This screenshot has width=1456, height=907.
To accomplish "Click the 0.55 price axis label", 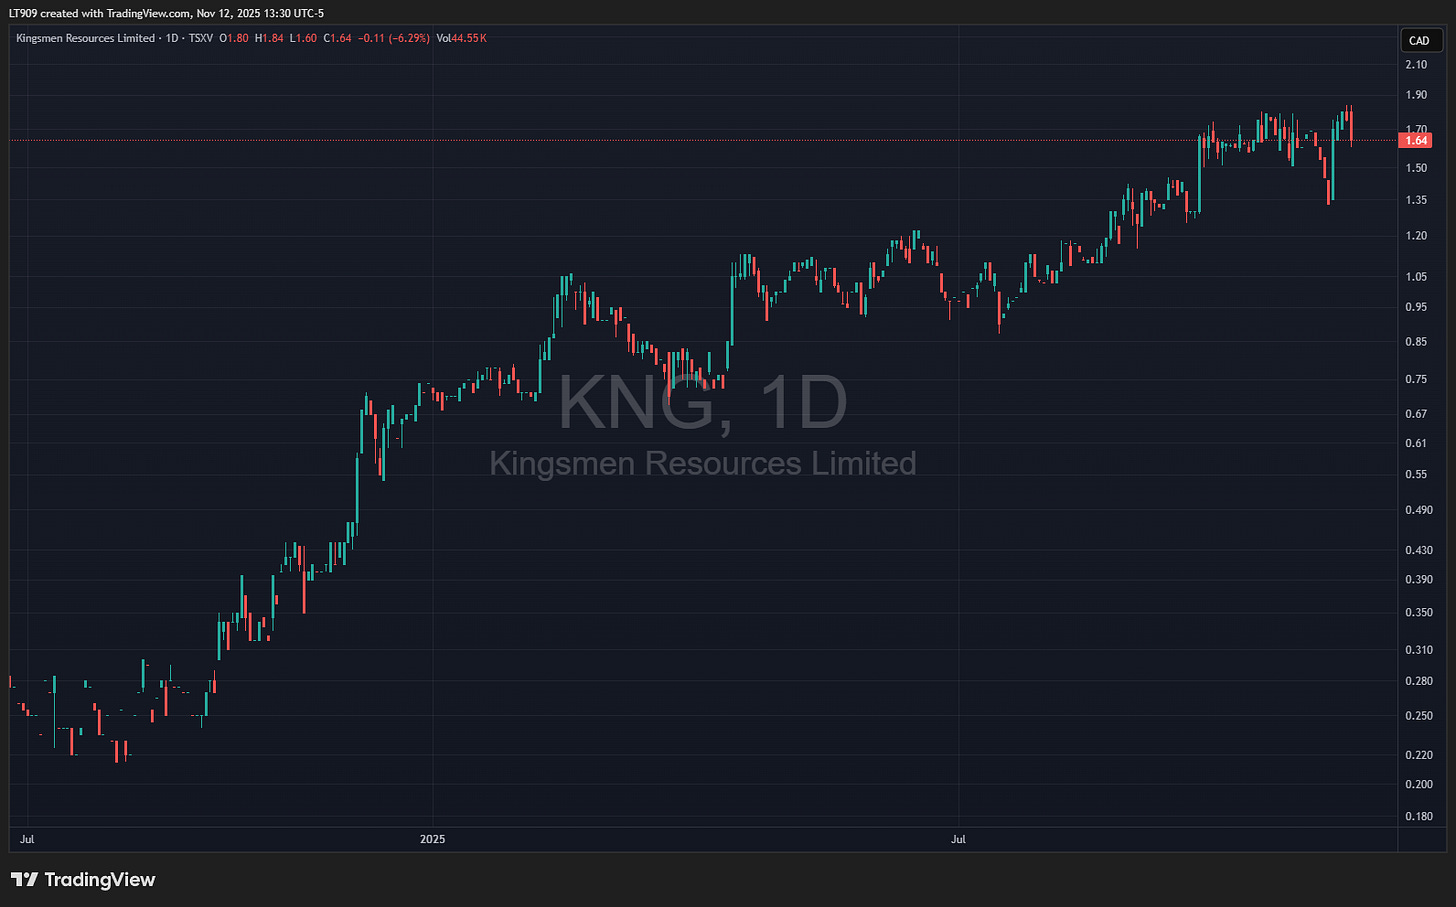I will (1416, 474).
